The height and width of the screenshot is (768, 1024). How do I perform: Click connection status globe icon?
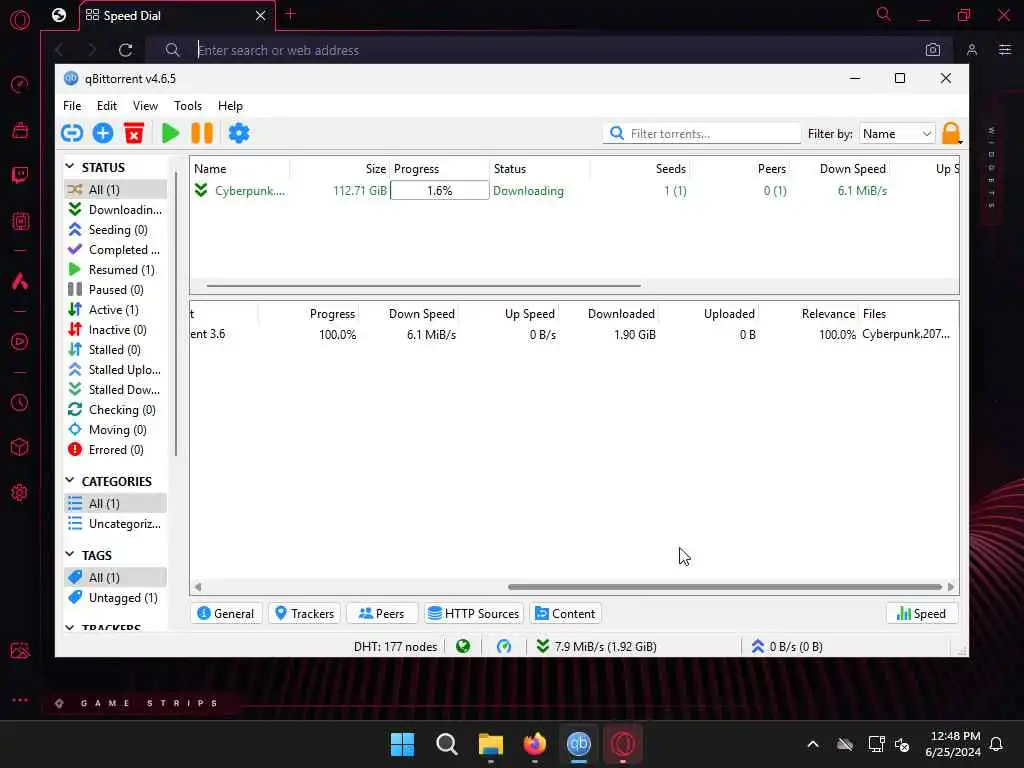(x=463, y=647)
